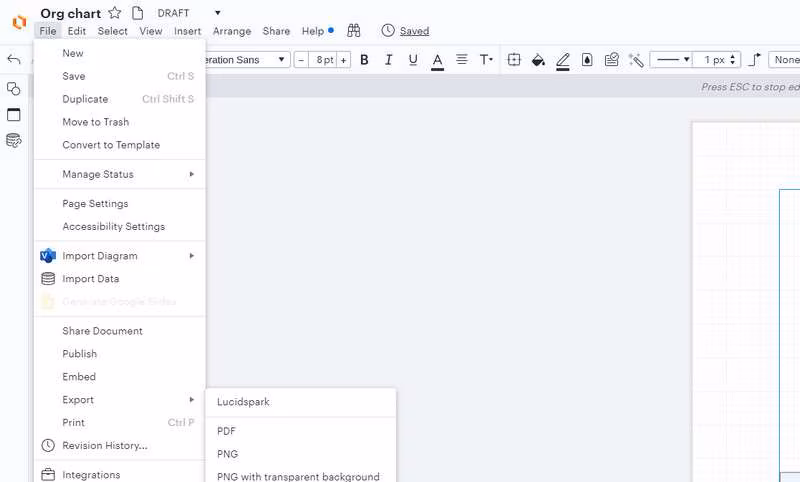
Task: Toggle underline text formatting
Action: [x=413, y=60]
